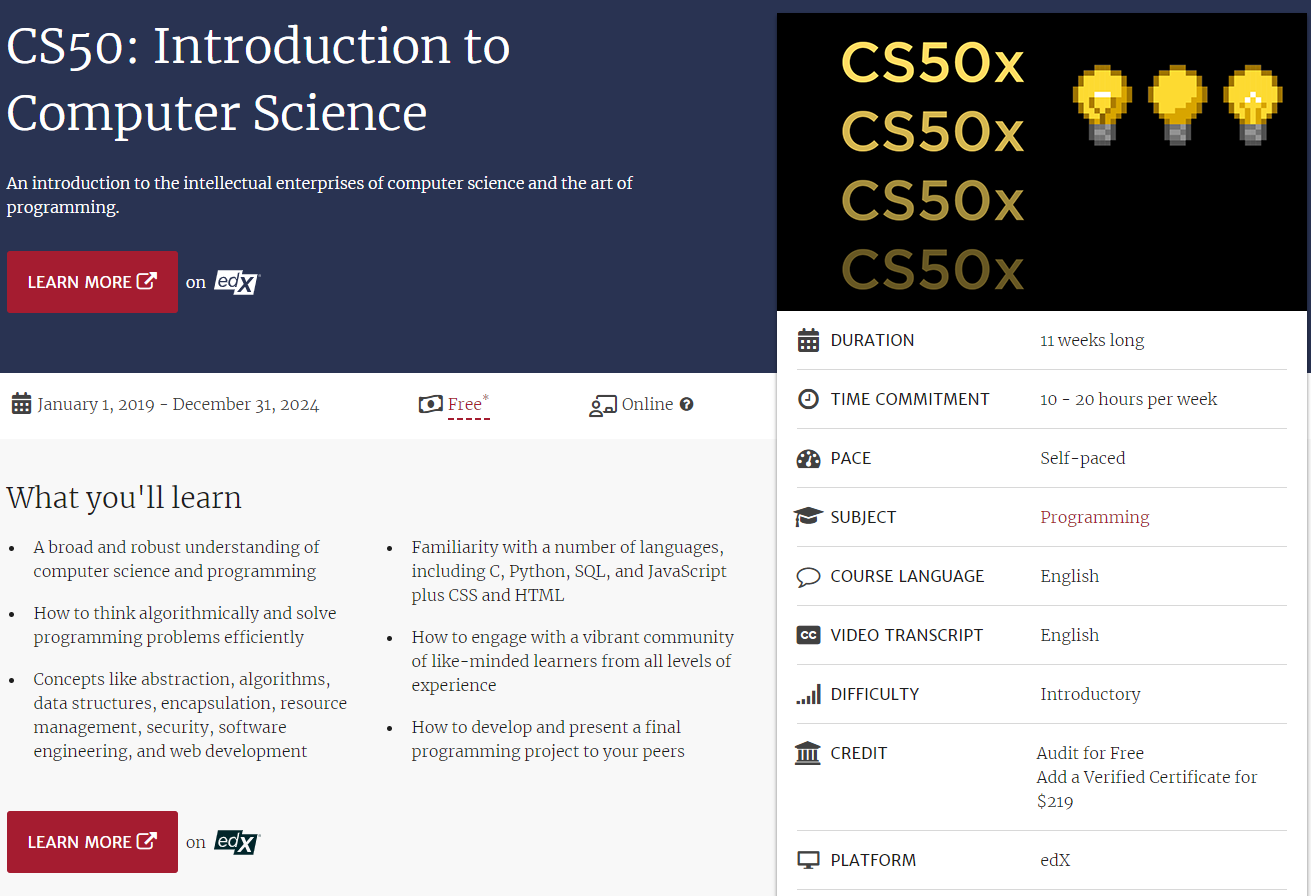Image resolution: width=1311 pixels, height=896 pixels.
Task: Click the "Introductory" difficulty value
Action: (1090, 694)
